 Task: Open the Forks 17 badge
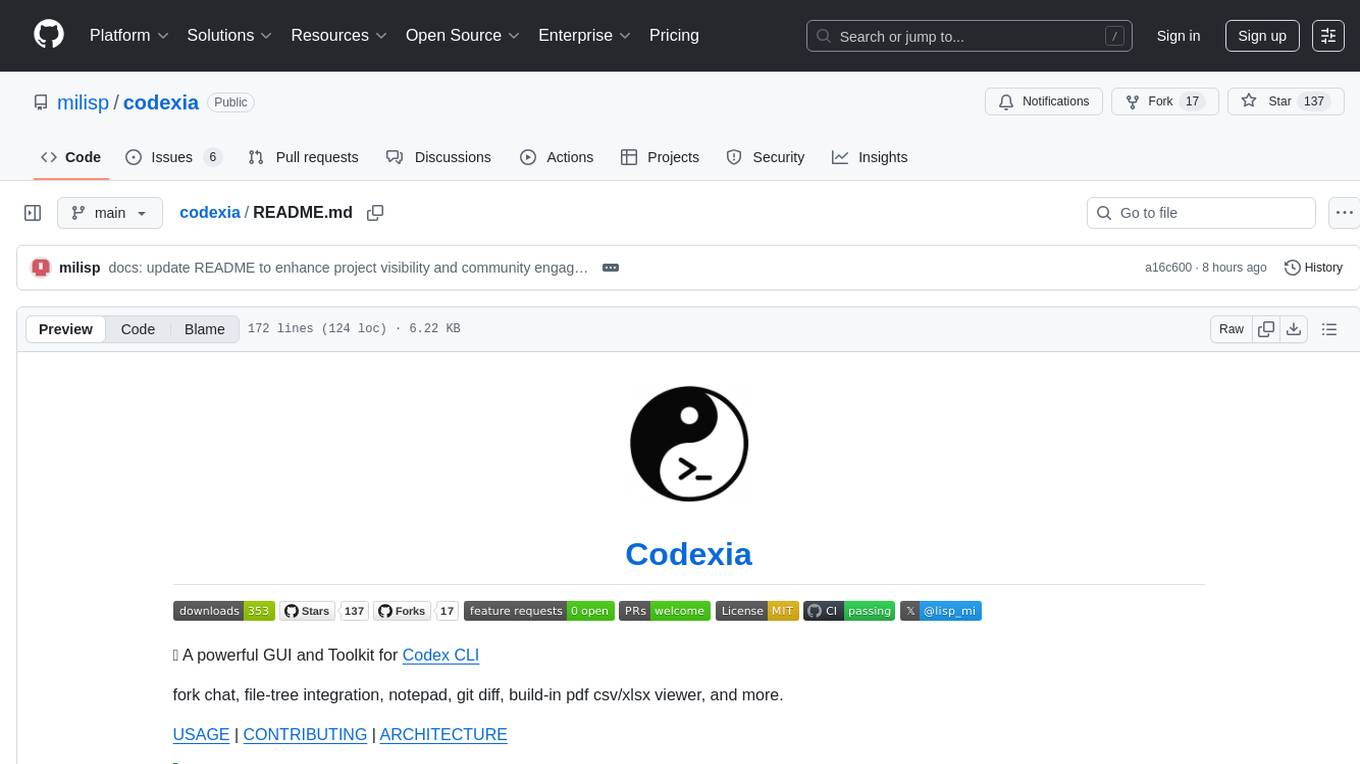click(416, 611)
